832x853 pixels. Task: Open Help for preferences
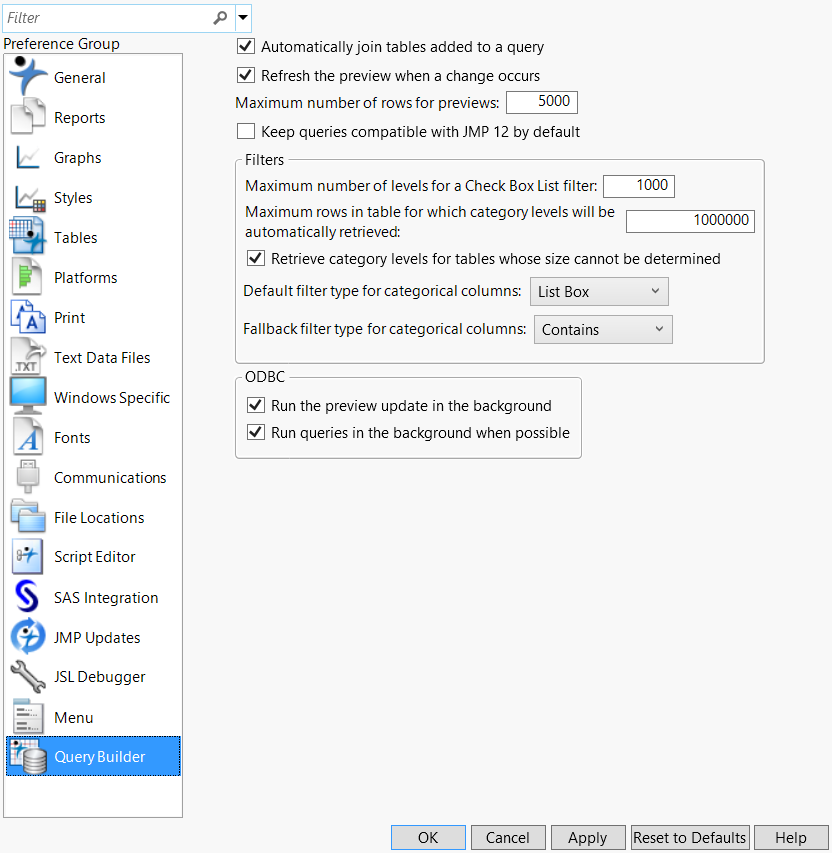click(x=791, y=837)
